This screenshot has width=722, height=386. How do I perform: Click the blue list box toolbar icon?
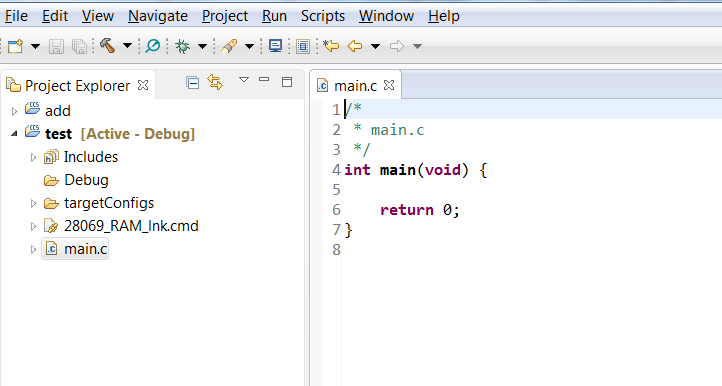303,46
